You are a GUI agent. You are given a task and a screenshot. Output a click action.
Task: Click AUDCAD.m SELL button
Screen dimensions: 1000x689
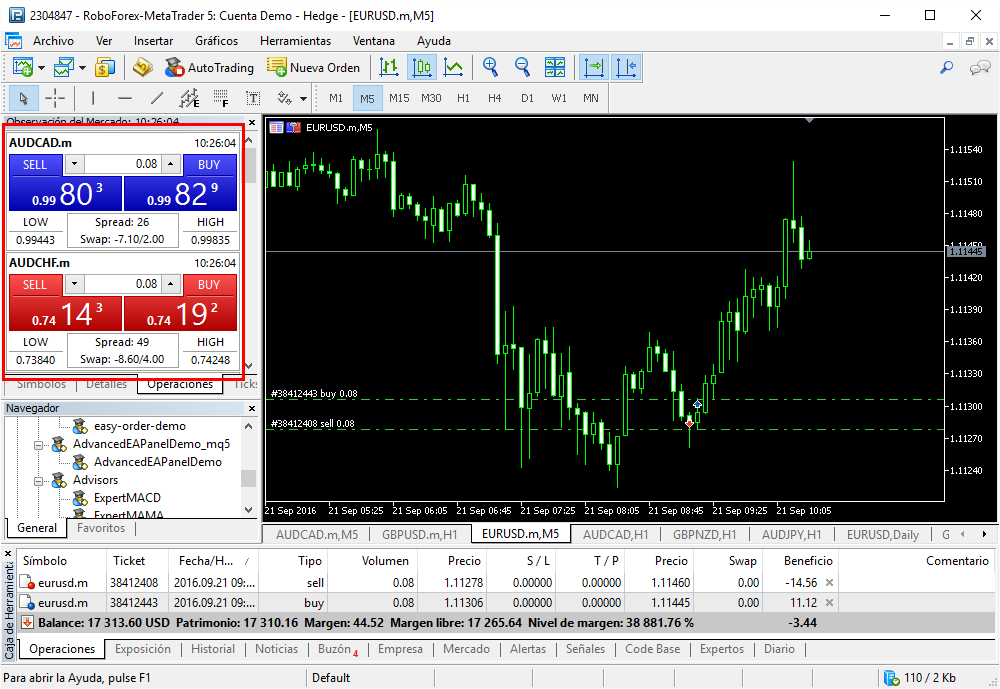click(35, 165)
